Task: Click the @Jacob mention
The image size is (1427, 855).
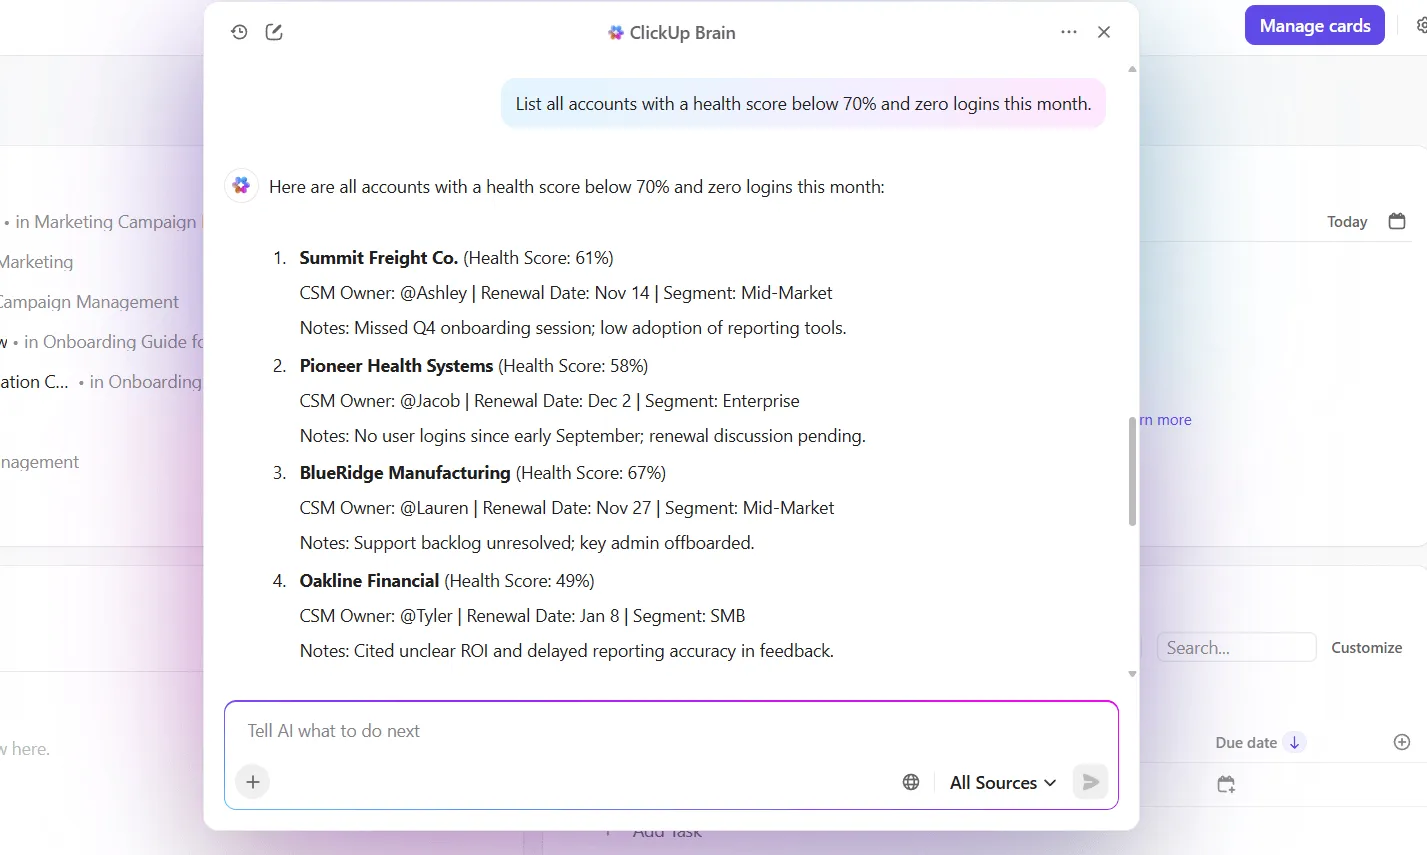Action: [430, 401]
